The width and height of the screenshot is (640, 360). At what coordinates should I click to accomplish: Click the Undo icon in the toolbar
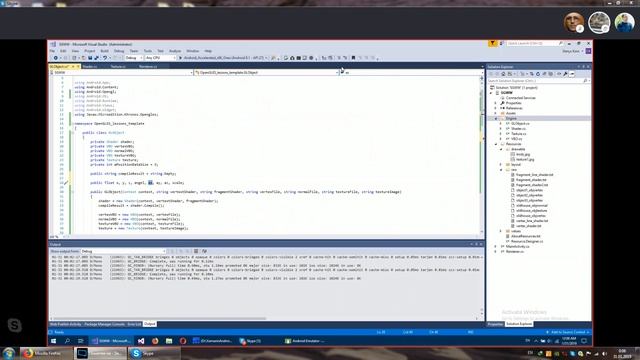tap(105, 58)
